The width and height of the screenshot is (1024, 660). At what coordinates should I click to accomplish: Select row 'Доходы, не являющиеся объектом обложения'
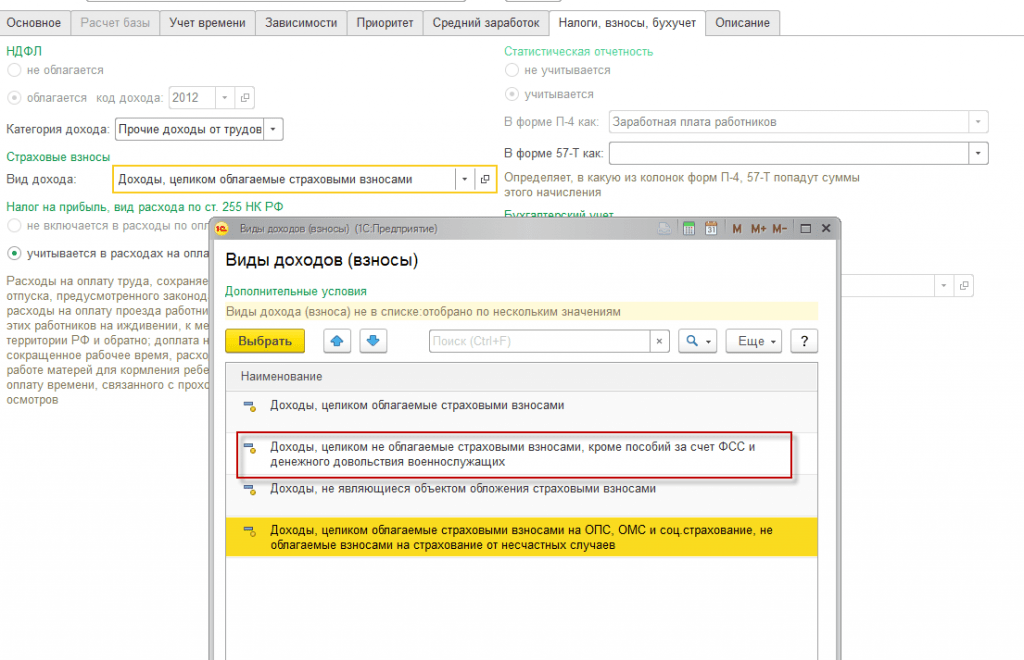pos(463,489)
